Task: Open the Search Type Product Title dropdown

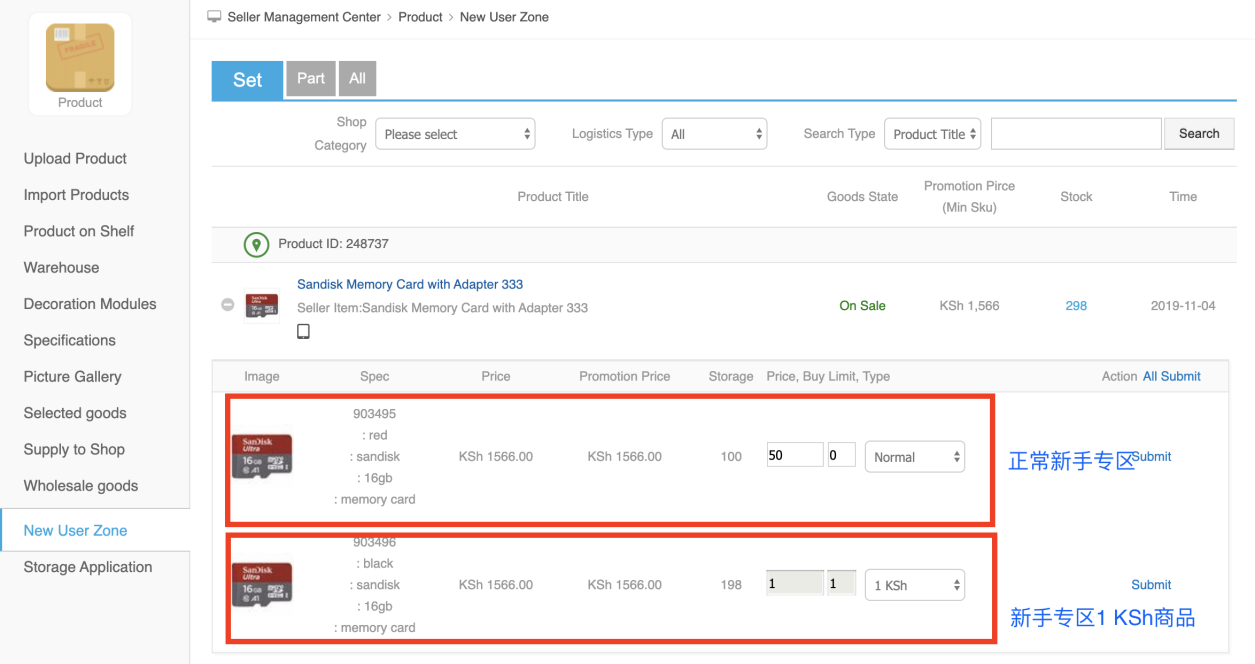Action: click(933, 134)
